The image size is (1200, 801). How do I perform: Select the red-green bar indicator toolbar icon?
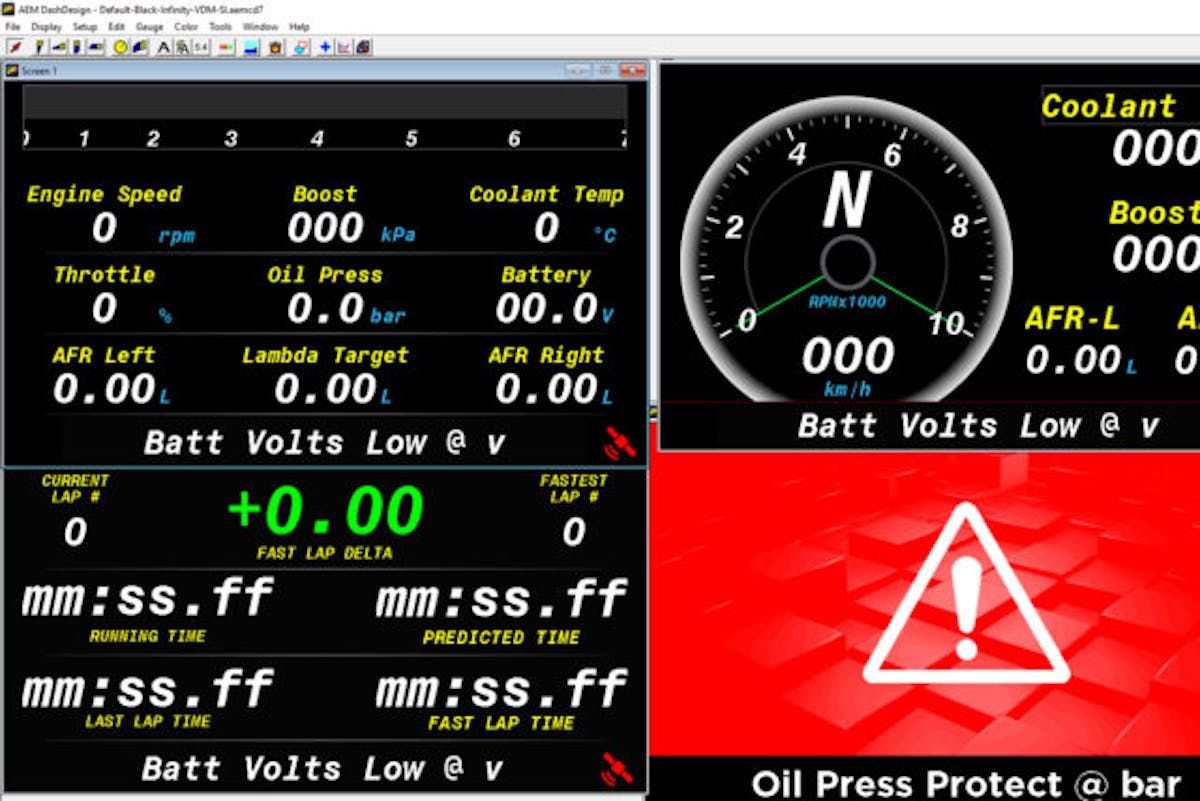(227, 47)
